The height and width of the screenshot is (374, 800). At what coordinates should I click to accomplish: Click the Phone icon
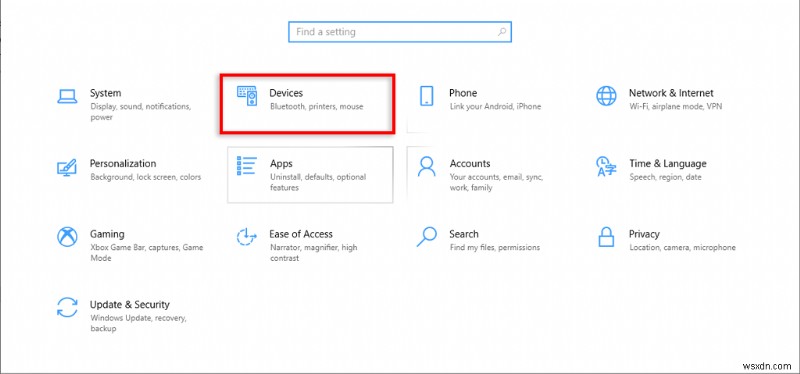pos(427,96)
